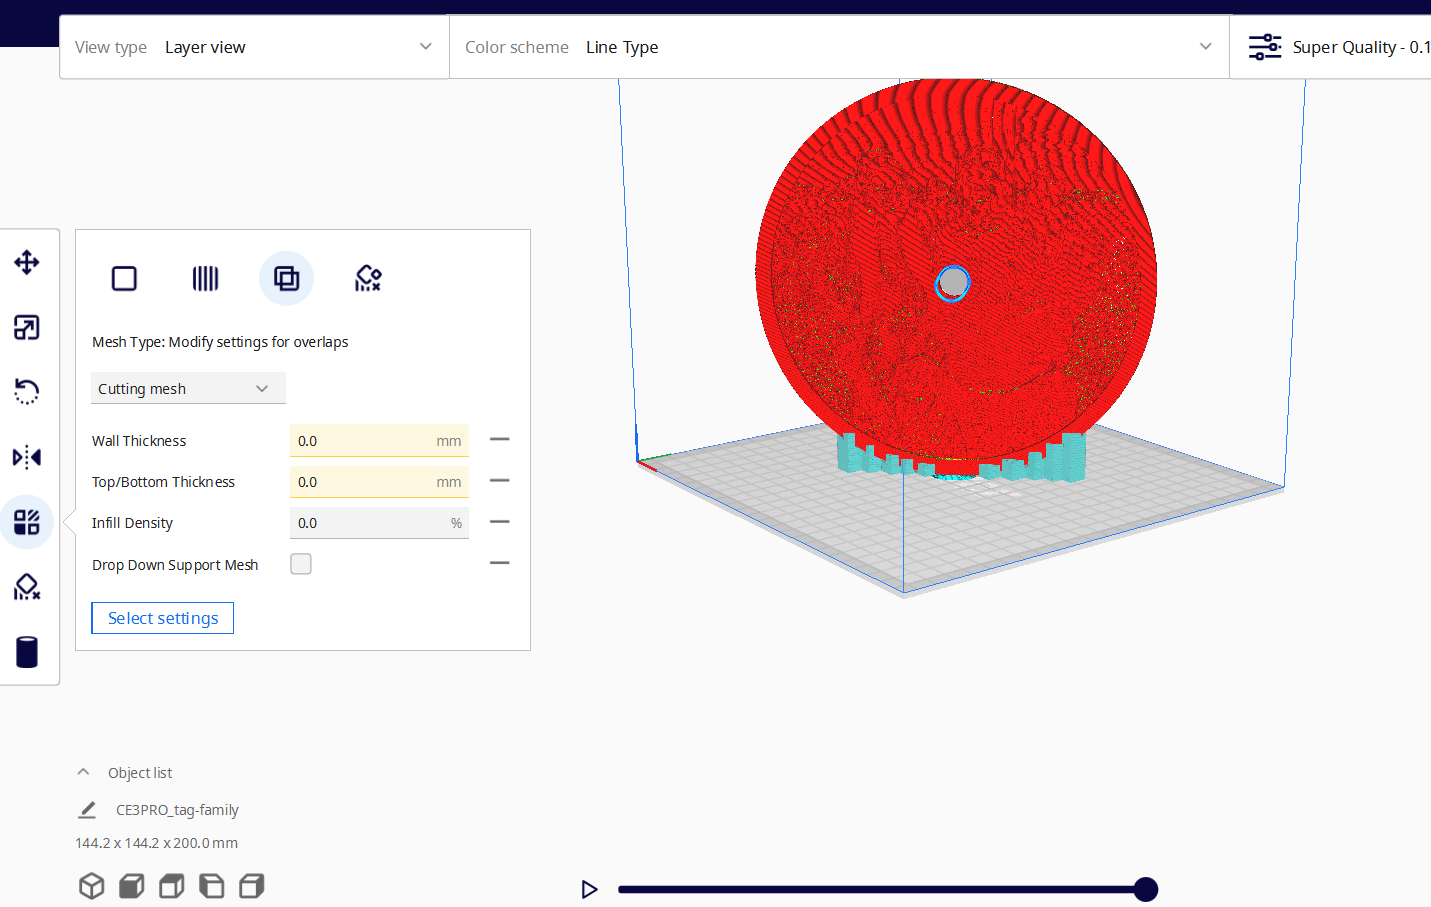Open print settings sliders icon
Viewport: 1431px width, 907px height.
point(1265,47)
